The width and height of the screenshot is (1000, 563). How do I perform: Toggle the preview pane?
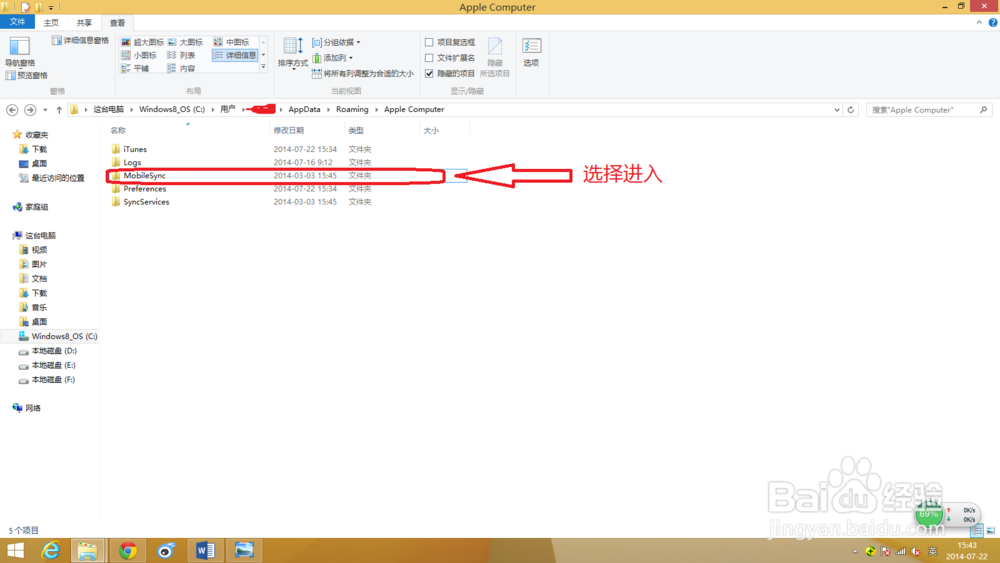point(26,75)
